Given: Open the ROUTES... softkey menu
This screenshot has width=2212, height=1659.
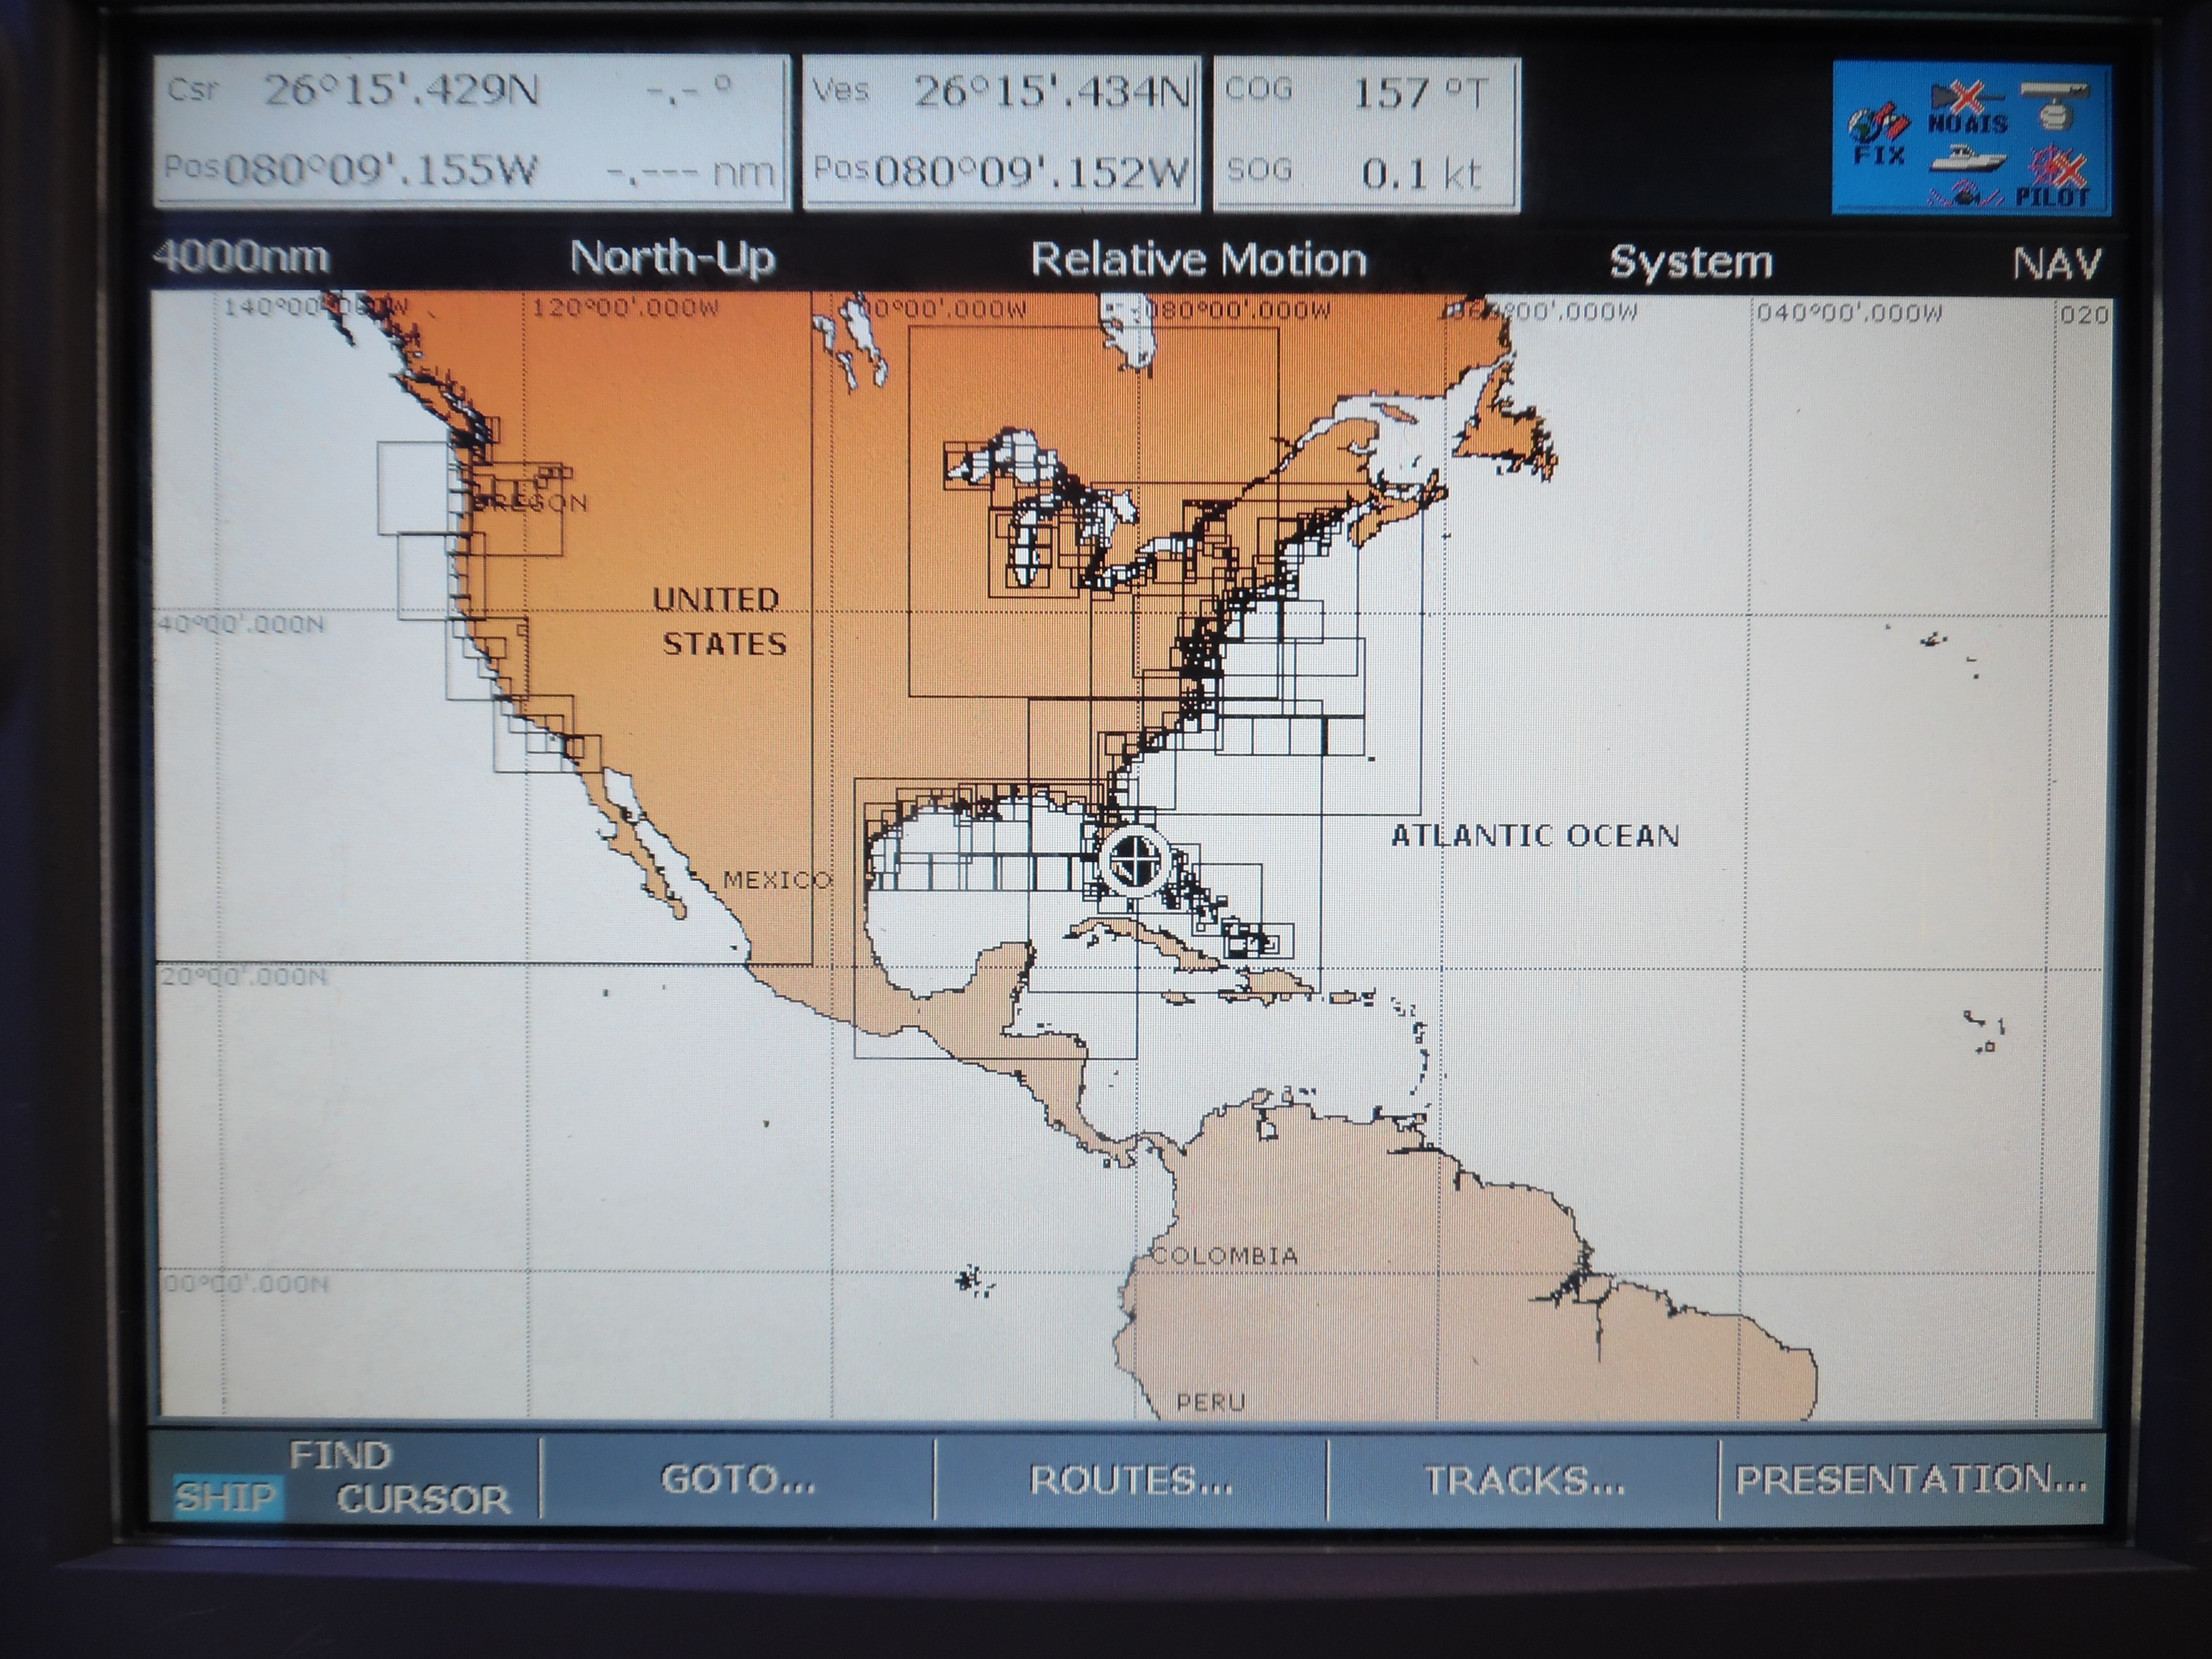Looking at the screenshot, I should 1131,1480.
